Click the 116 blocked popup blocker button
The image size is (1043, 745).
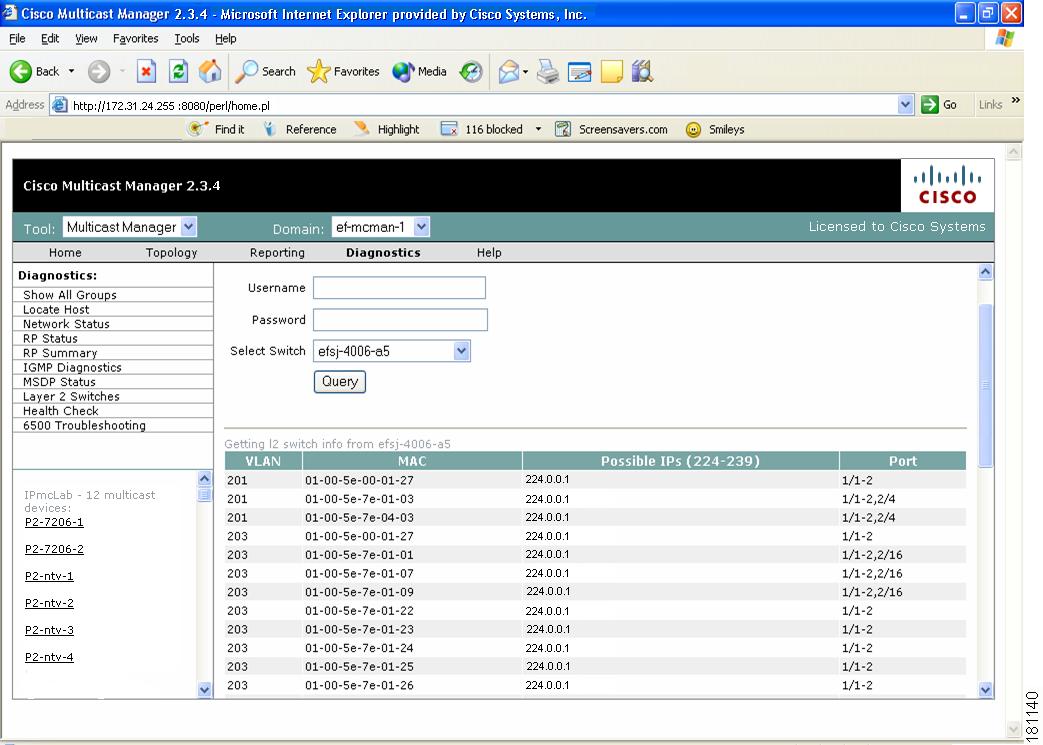pyautogui.click(x=482, y=129)
